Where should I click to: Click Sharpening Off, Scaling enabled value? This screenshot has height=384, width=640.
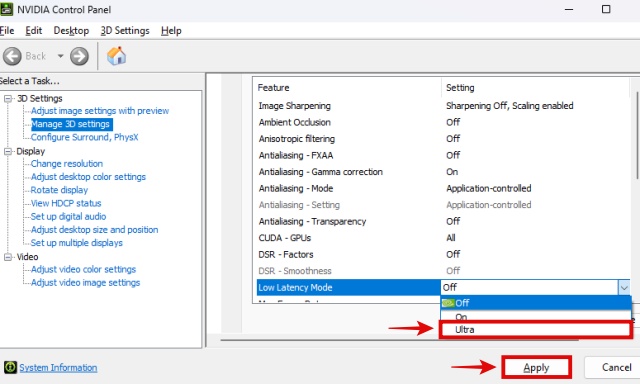(509, 106)
